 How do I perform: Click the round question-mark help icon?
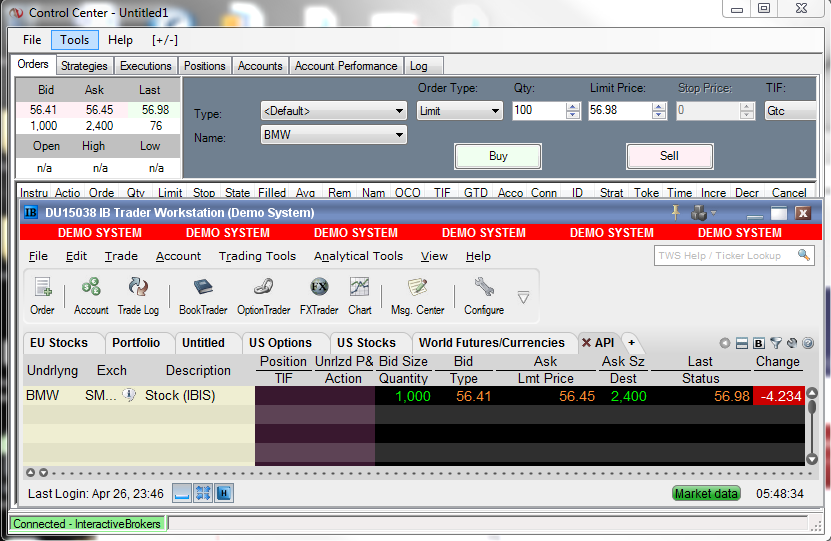coord(808,343)
